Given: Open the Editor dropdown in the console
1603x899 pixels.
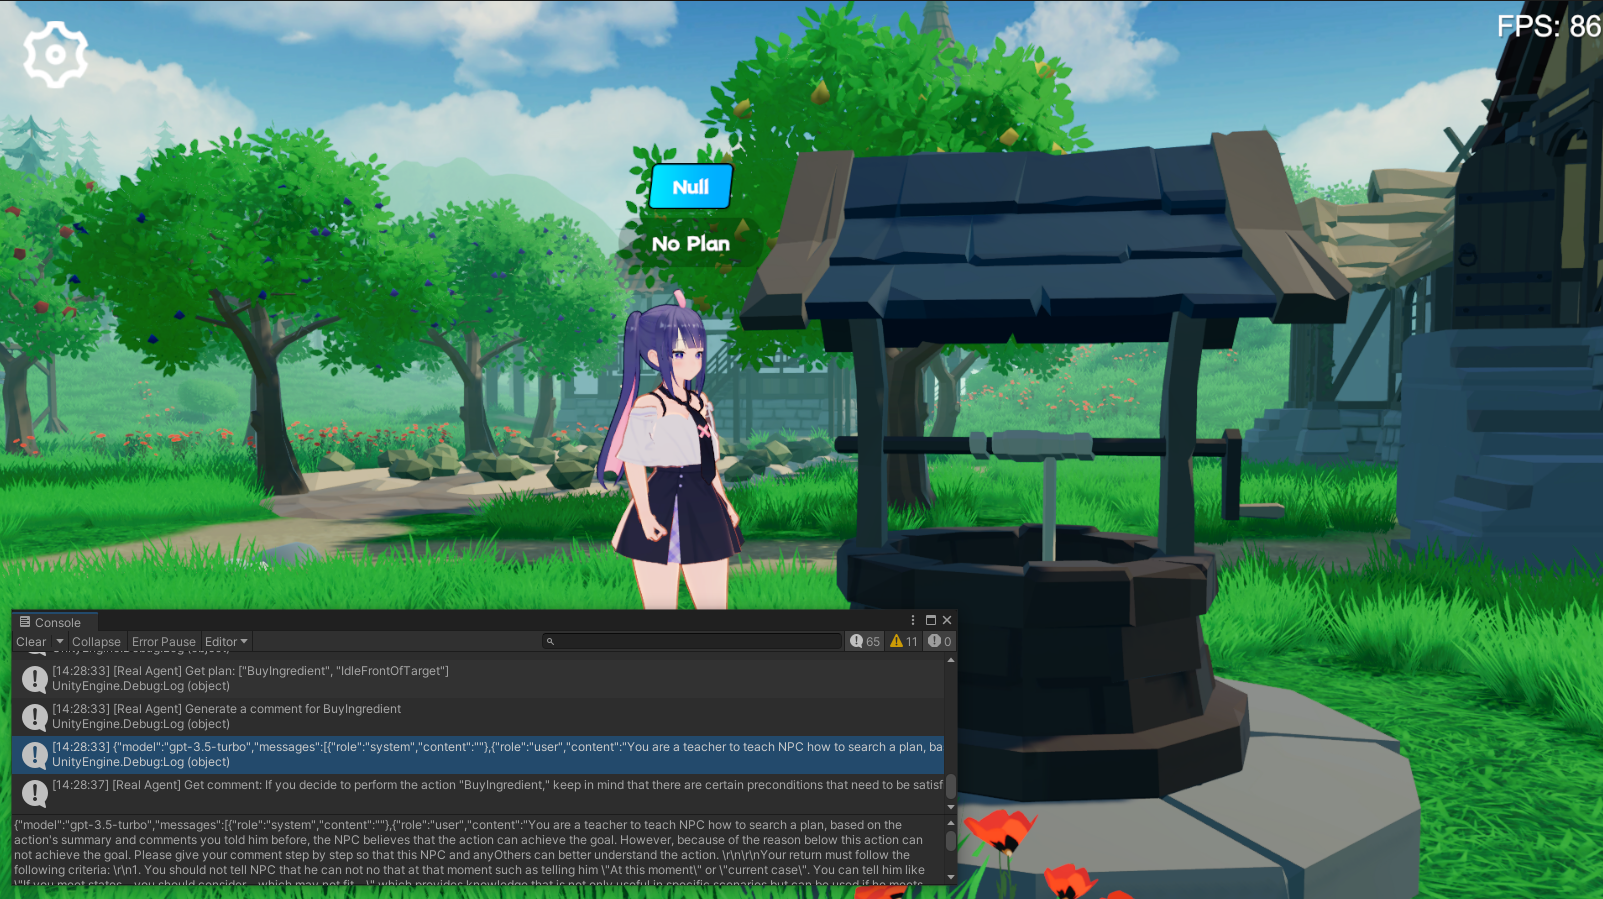Looking at the screenshot, I should click(226, 642).
